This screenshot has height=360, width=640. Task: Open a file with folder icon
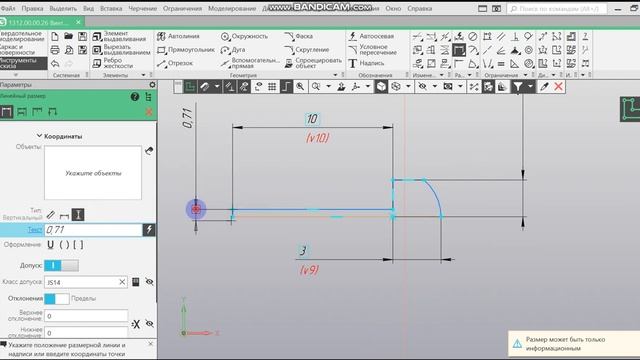(x=69, y=36)
